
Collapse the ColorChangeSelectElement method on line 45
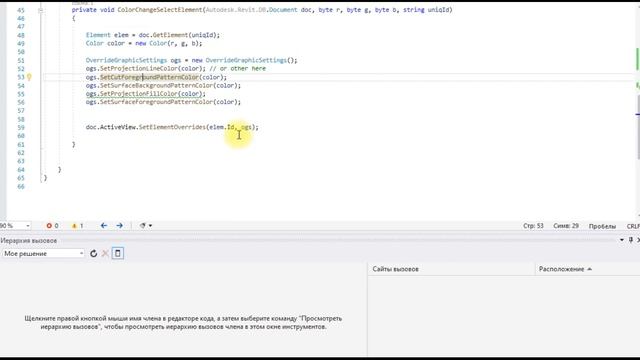click(x=40, y=10)
